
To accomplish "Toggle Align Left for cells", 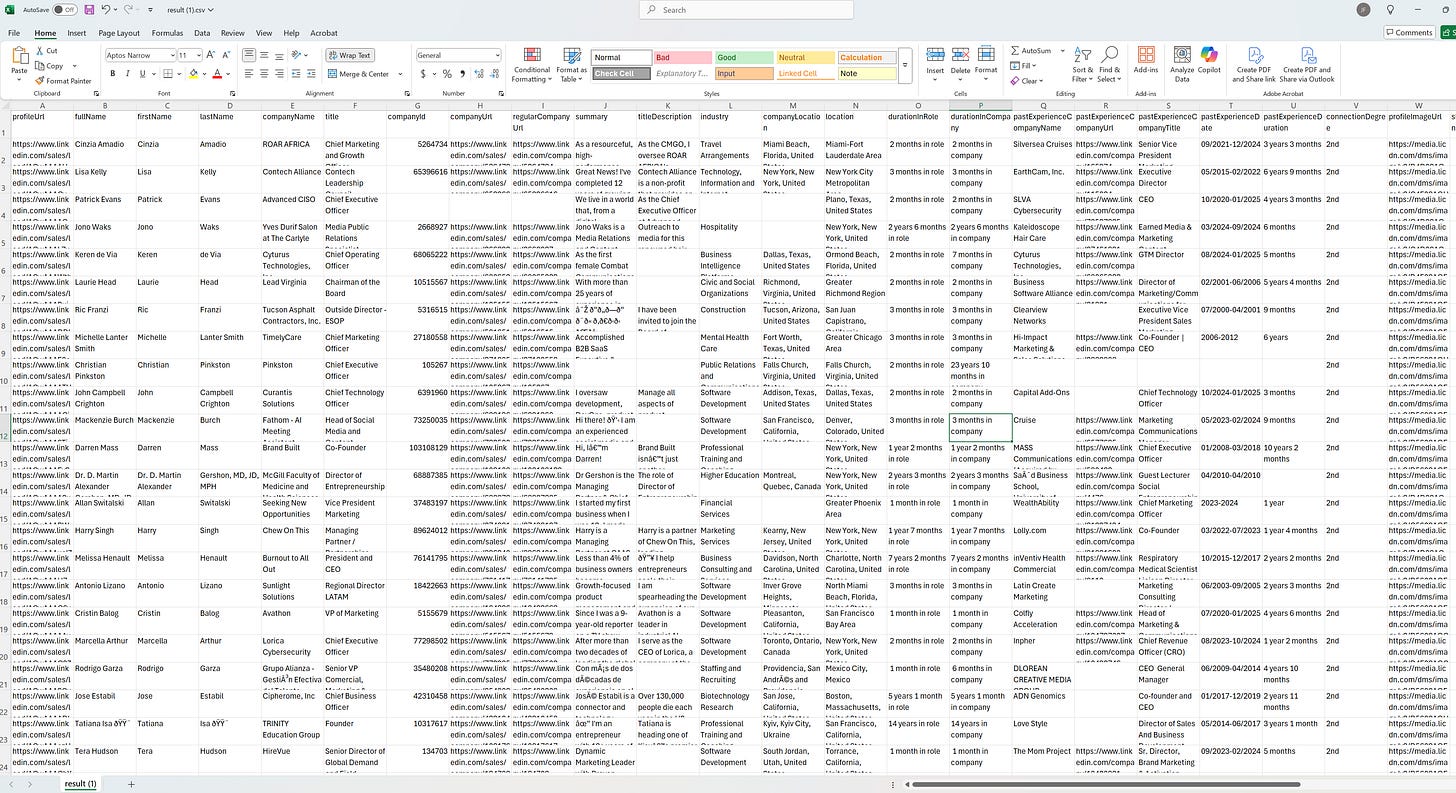I will 249,74.
